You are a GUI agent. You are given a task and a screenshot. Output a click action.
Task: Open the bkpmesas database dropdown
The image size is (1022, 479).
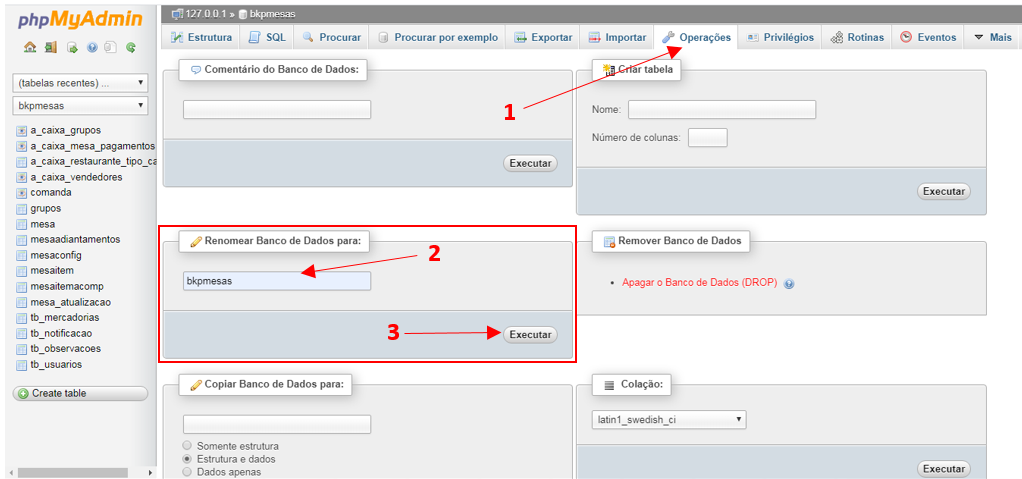click(x=80, y=105)
